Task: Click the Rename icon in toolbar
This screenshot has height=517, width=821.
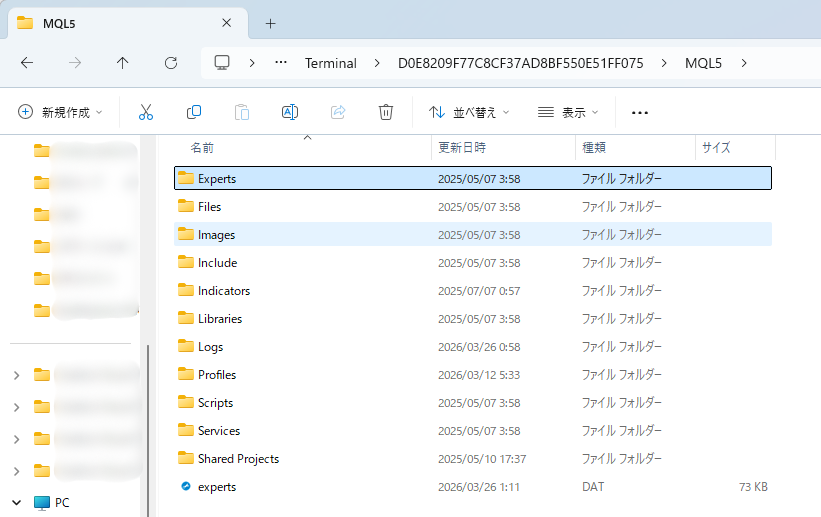Action: click(290, 112)
